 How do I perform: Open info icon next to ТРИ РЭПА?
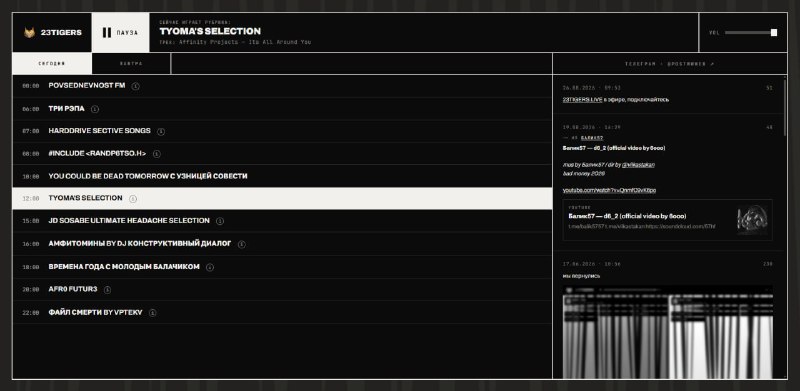pos(95,109)
